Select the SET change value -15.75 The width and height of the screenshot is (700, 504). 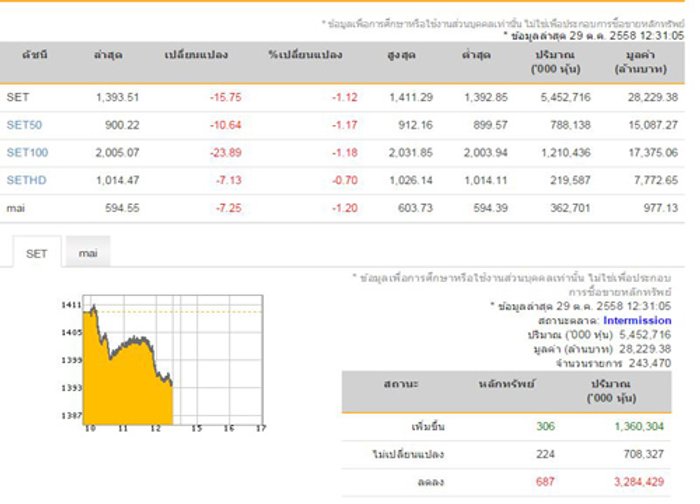coord(225,97)
